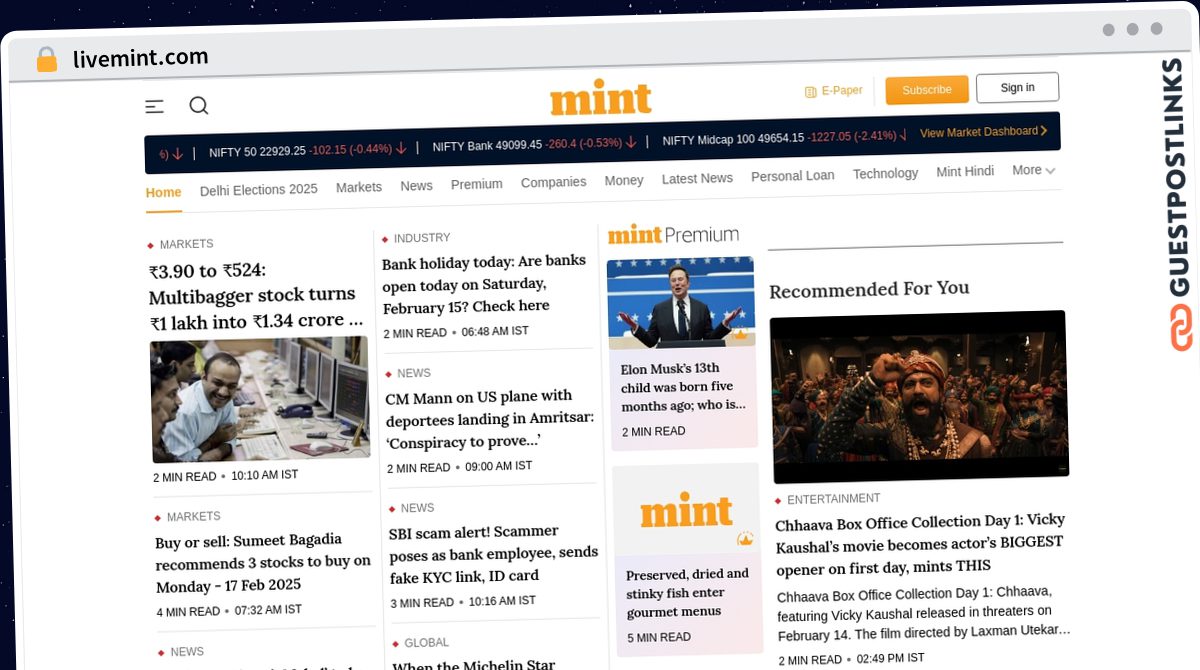Open Chhaava Box Office Collection headline
This screenshot has height=670, width=1200.
point(920,543)
